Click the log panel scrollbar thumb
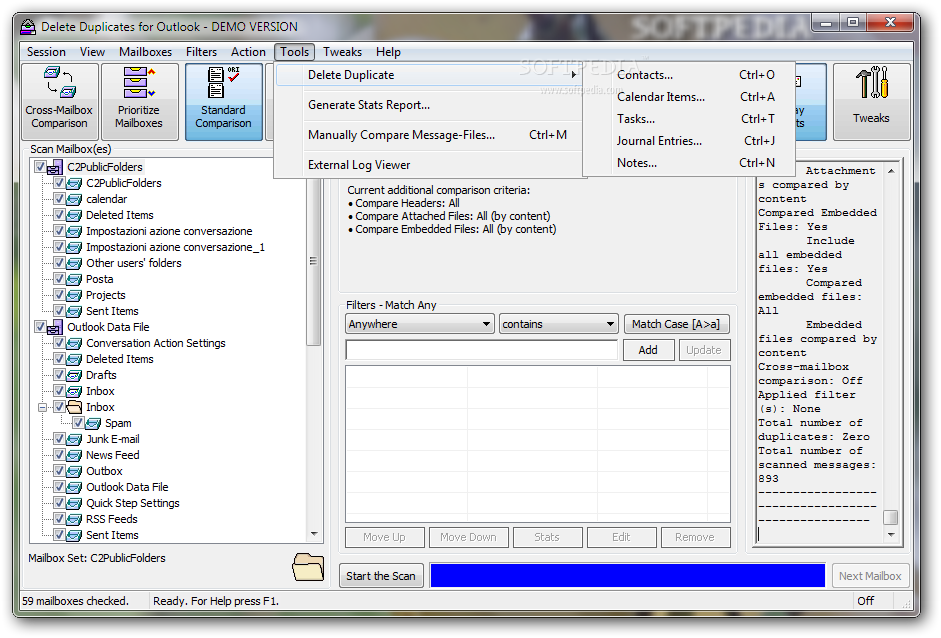The width and height of the screenshot is (941, 638). (891, 517)
